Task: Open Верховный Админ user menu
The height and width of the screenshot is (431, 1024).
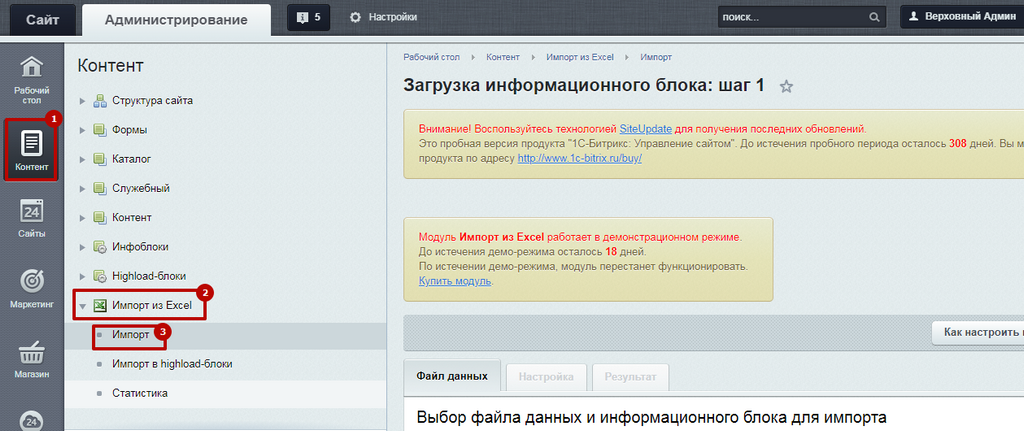Action: click(x=961, y=17)
